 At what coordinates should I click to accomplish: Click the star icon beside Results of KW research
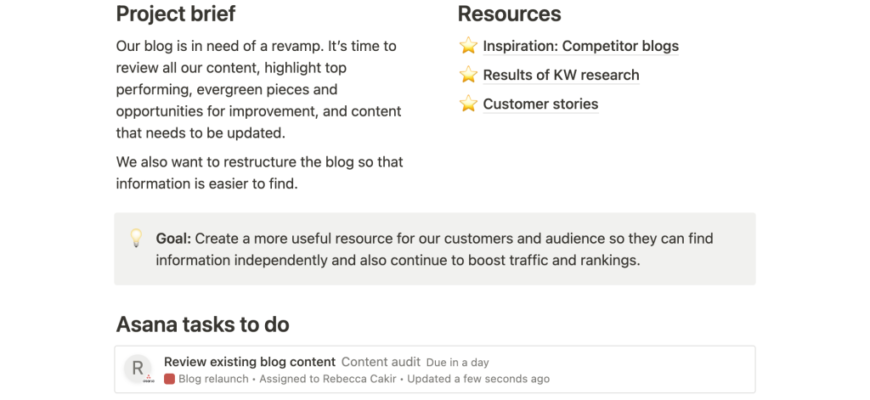(x=468, y=74)
